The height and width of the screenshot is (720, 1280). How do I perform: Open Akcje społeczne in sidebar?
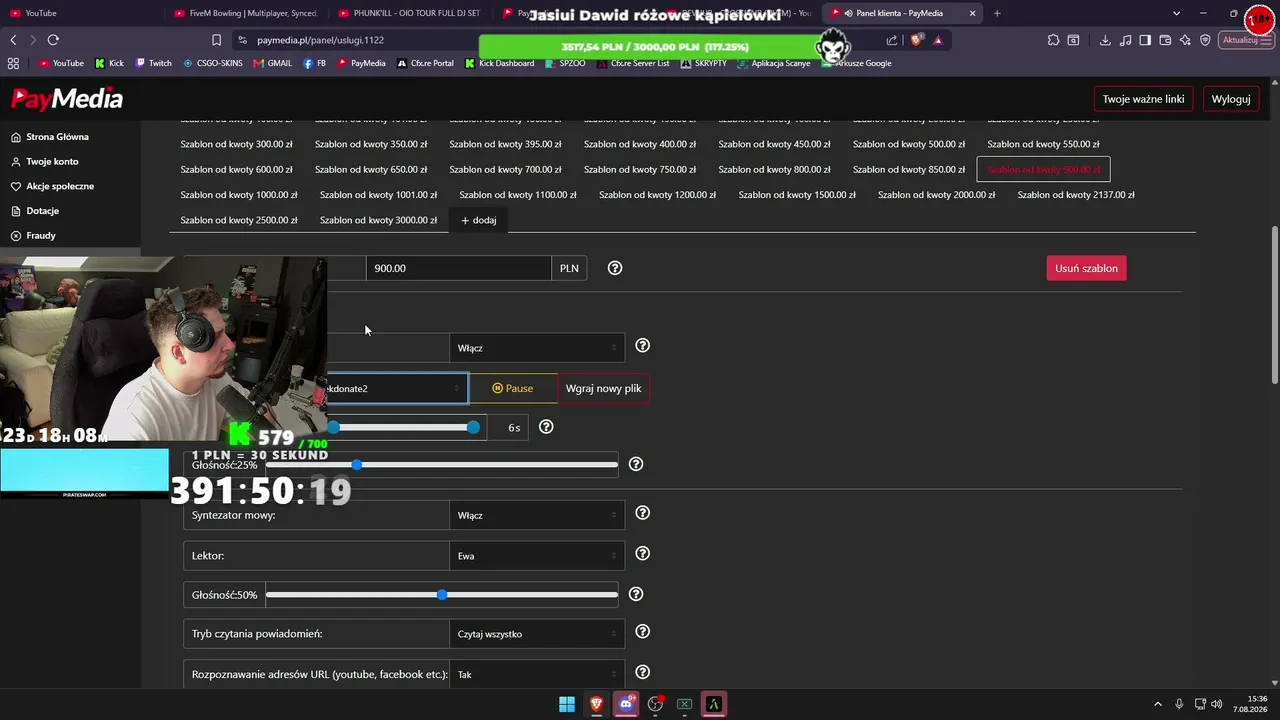coord(60,186)
